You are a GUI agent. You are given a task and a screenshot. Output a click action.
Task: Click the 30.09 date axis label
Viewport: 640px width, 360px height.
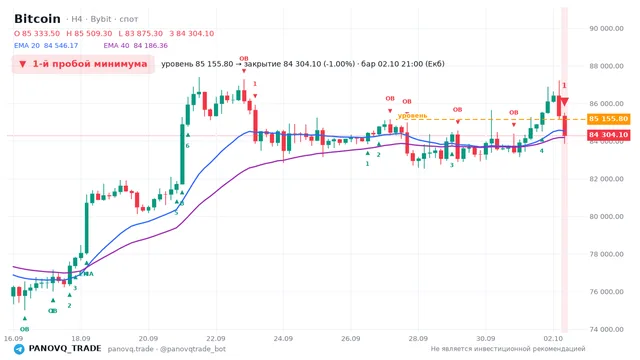(485, 338)
